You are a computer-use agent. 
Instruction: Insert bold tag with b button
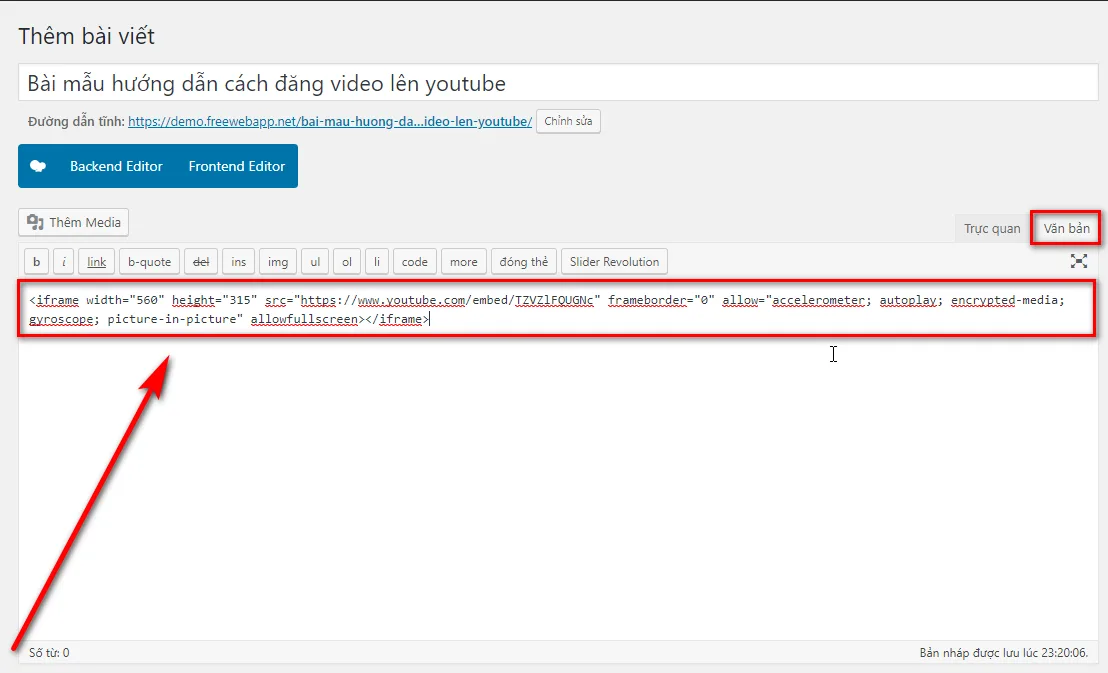(36, 262)
